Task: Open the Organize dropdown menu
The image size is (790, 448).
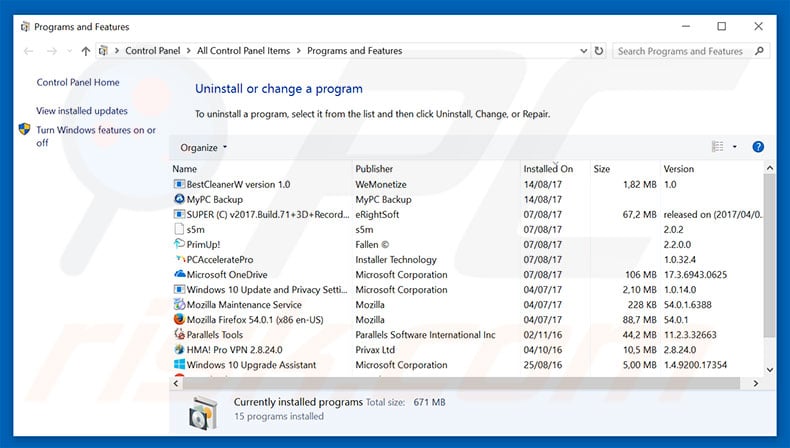Action: [204, 148]
